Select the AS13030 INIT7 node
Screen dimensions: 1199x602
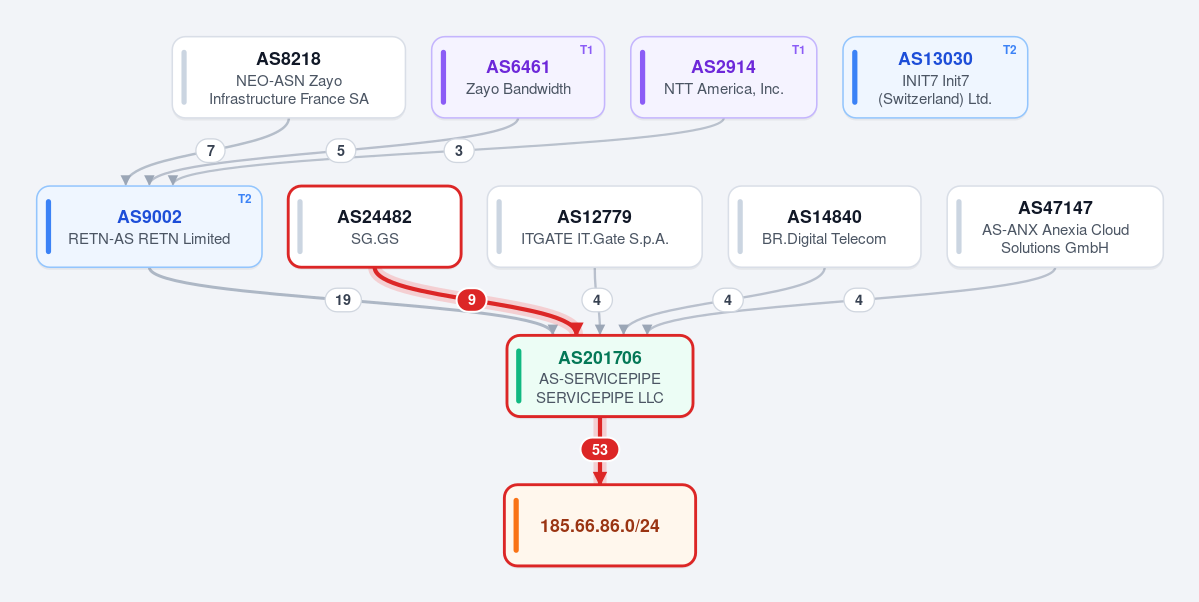[x=935, y=77]
